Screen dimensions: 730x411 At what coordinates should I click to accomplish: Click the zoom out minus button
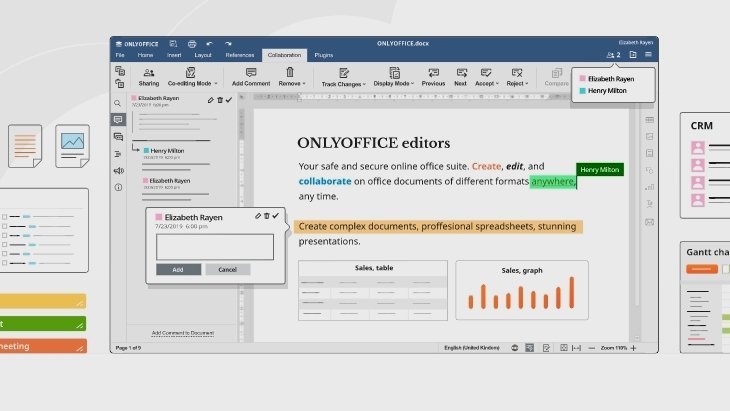tap(591, 348)
